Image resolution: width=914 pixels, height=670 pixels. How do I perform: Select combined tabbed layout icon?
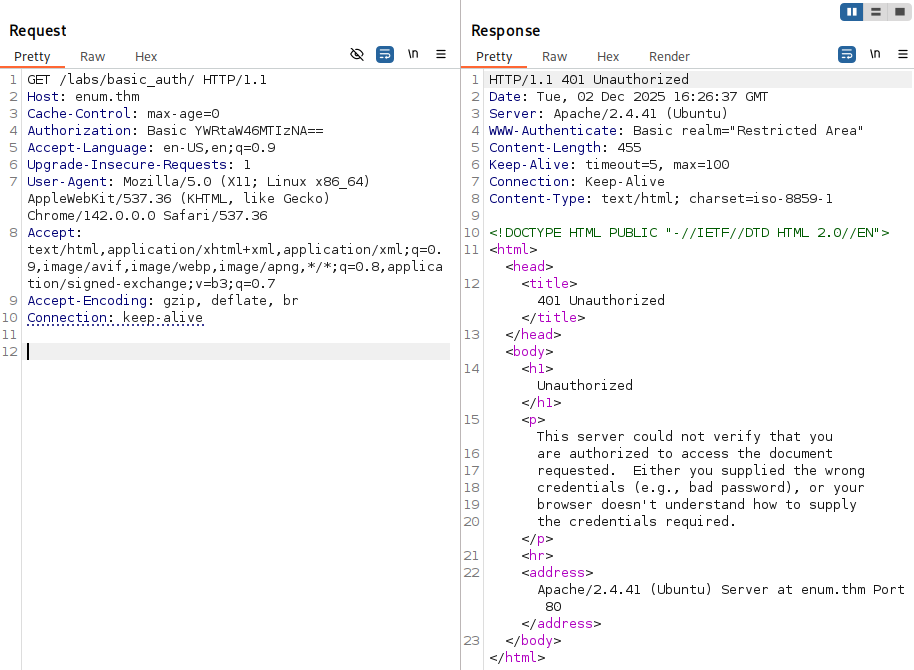pyautogui.click(x=899, y=12)
